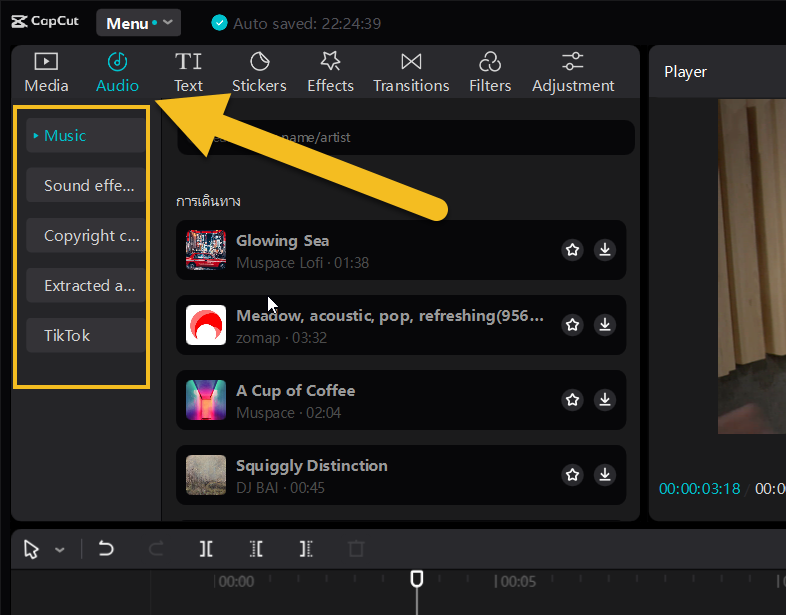This screenshot has height=615, width=786.
Task: Click the delete-left trim tool
Action: (256, 549)
